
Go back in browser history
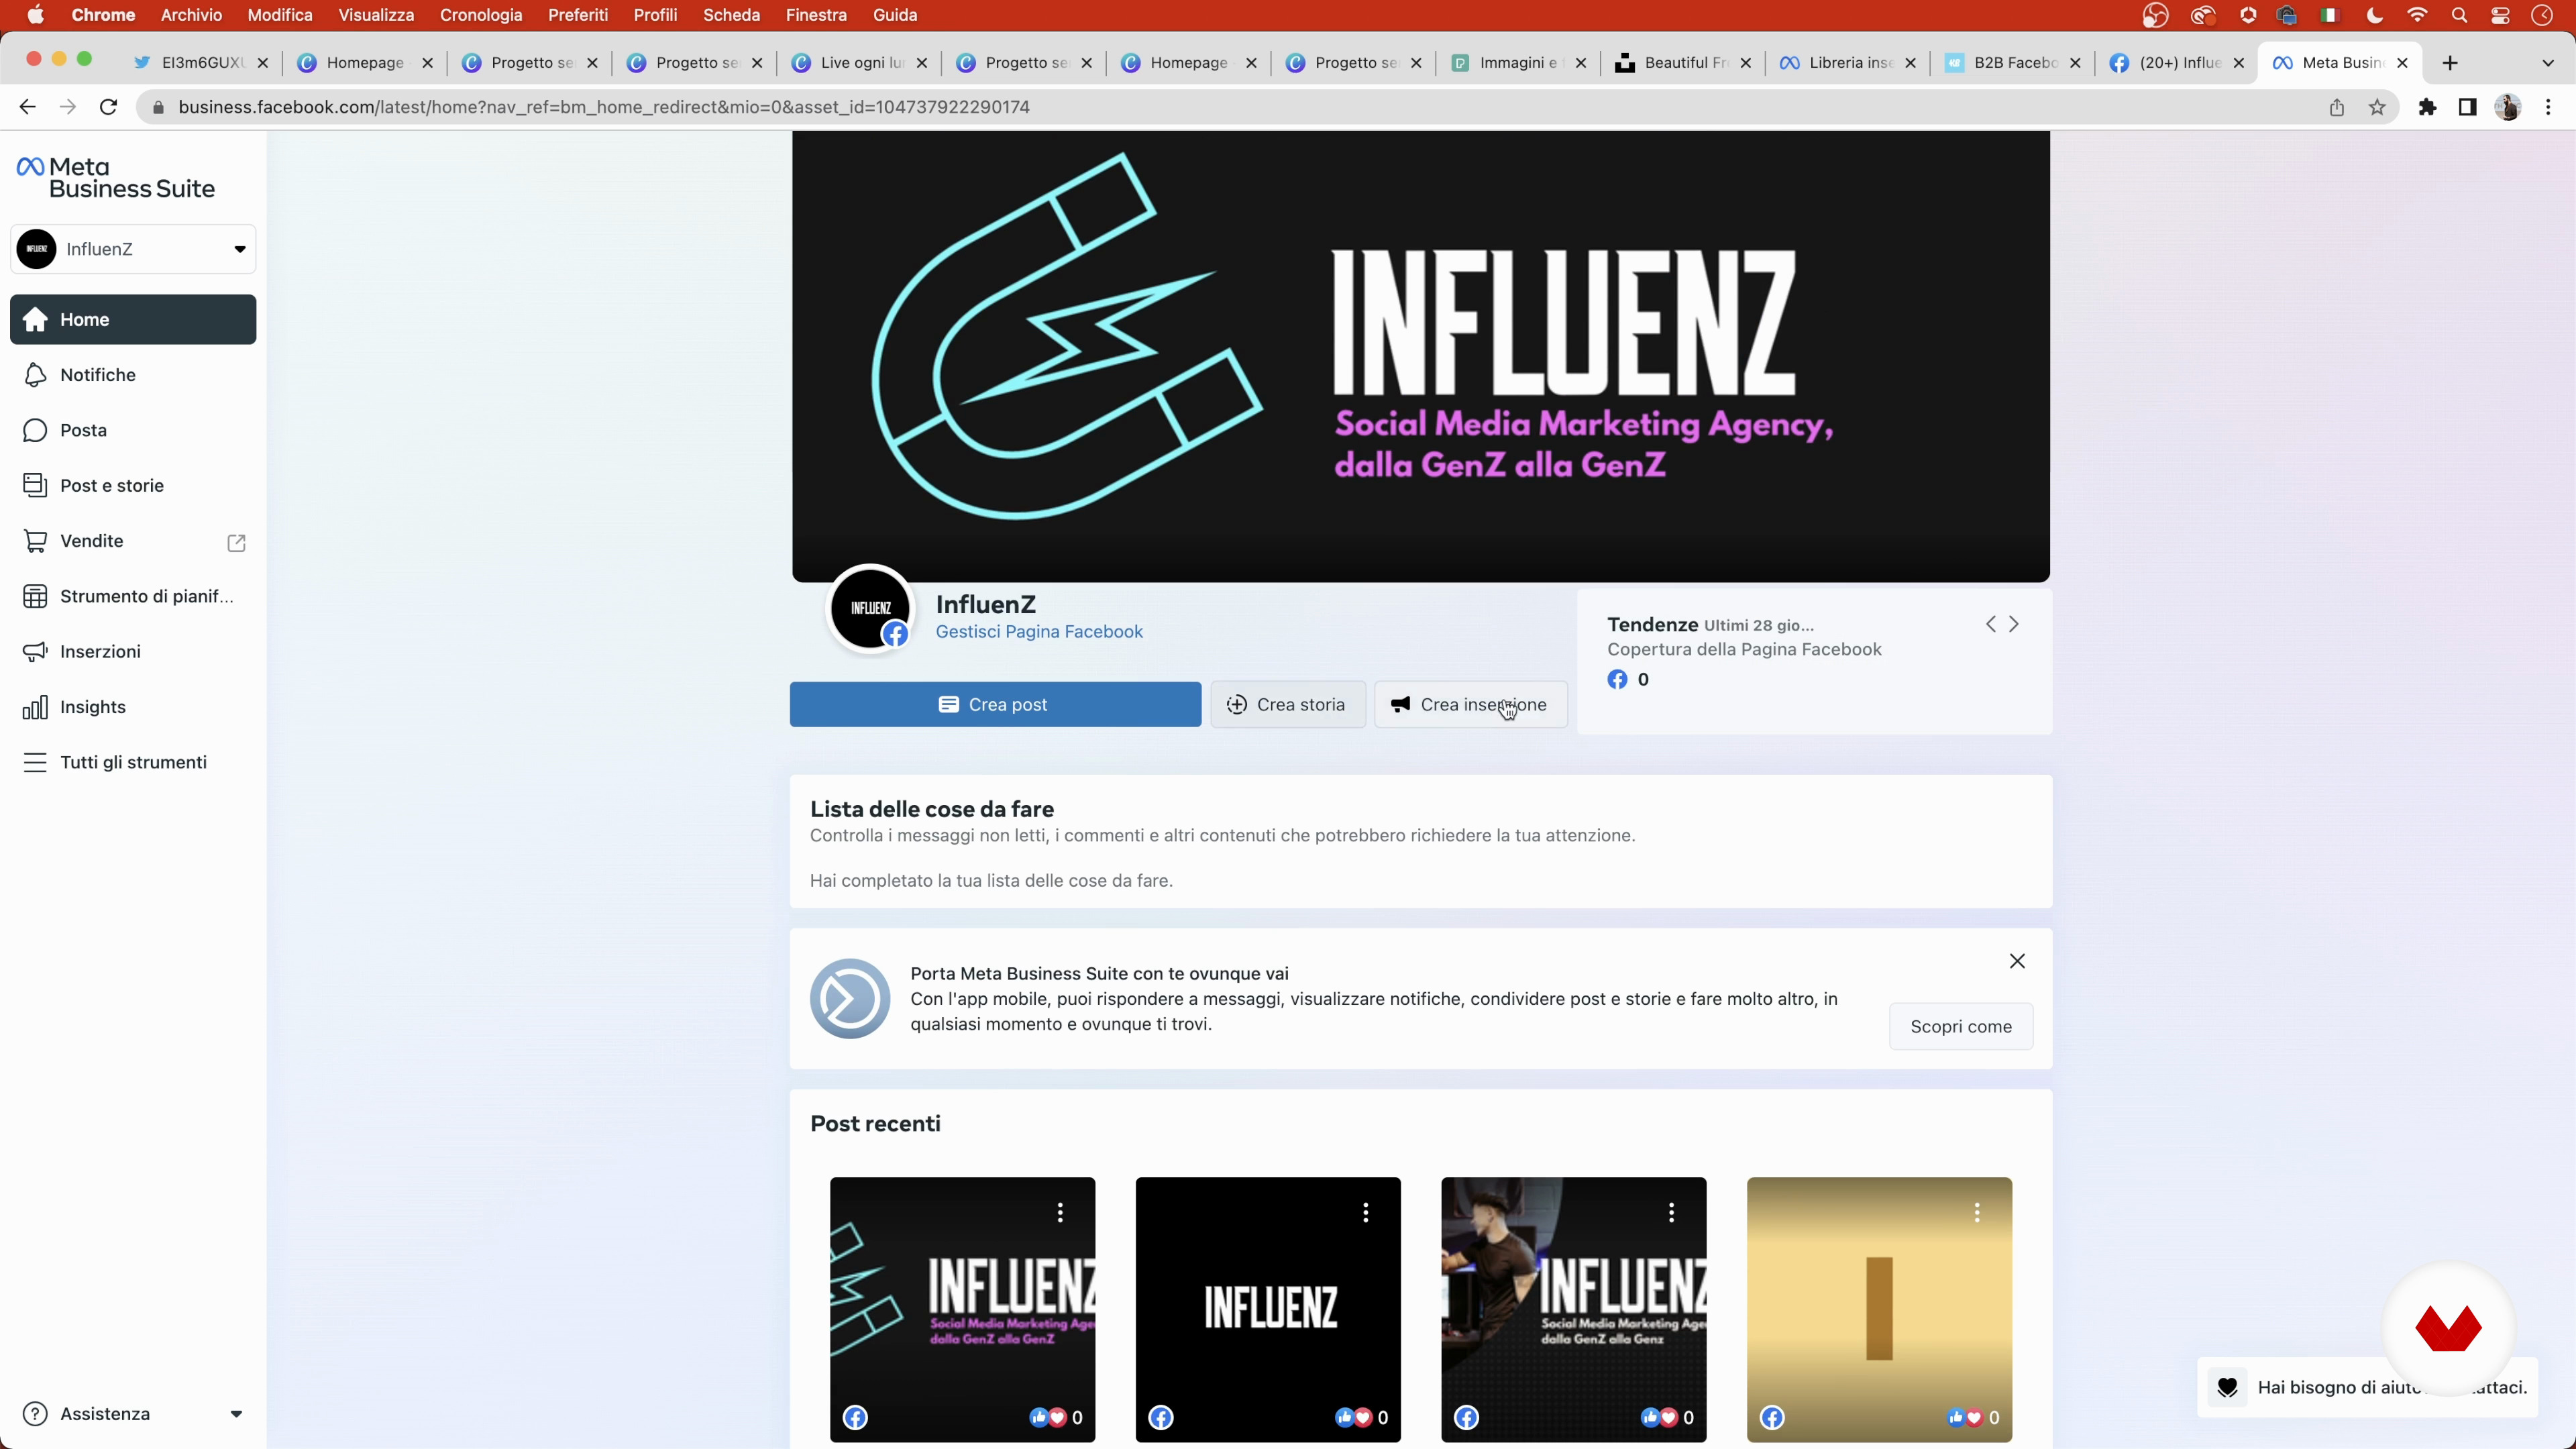point(27,107)
